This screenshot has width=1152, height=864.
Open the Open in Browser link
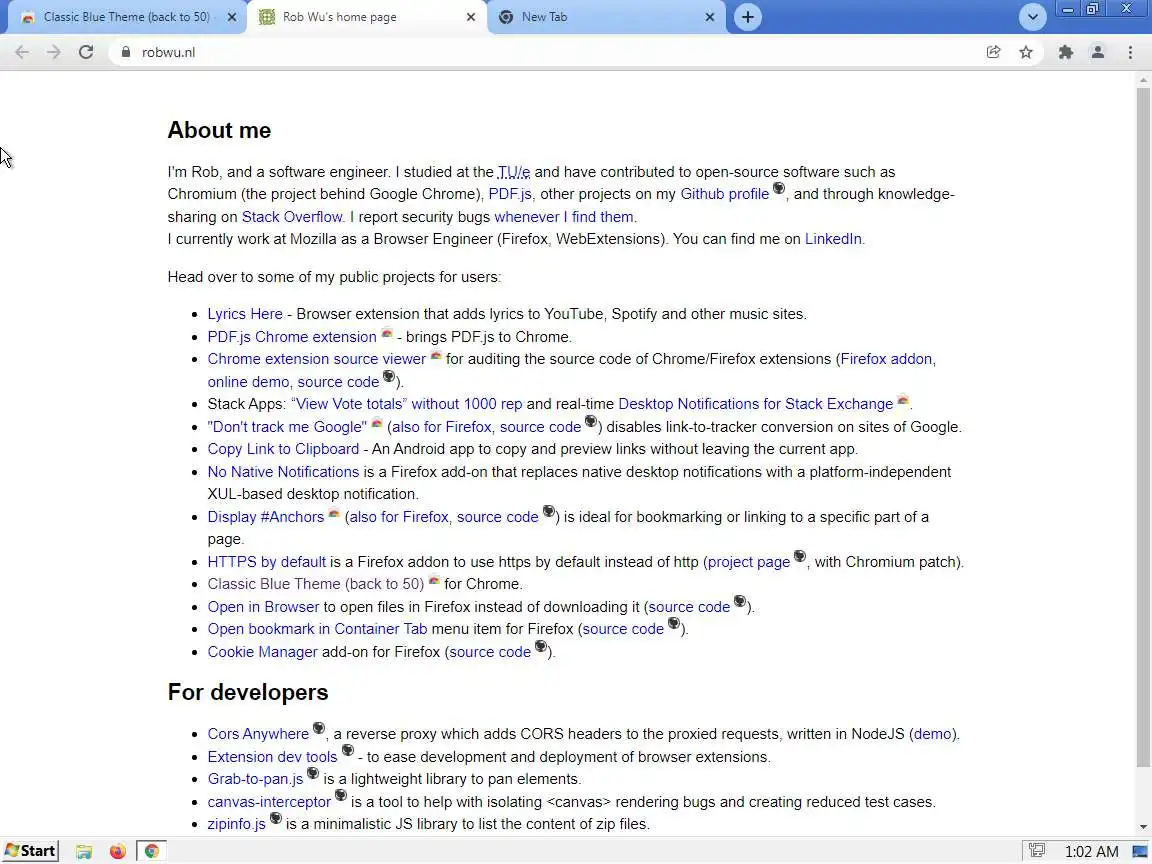(x=263, y=607)
